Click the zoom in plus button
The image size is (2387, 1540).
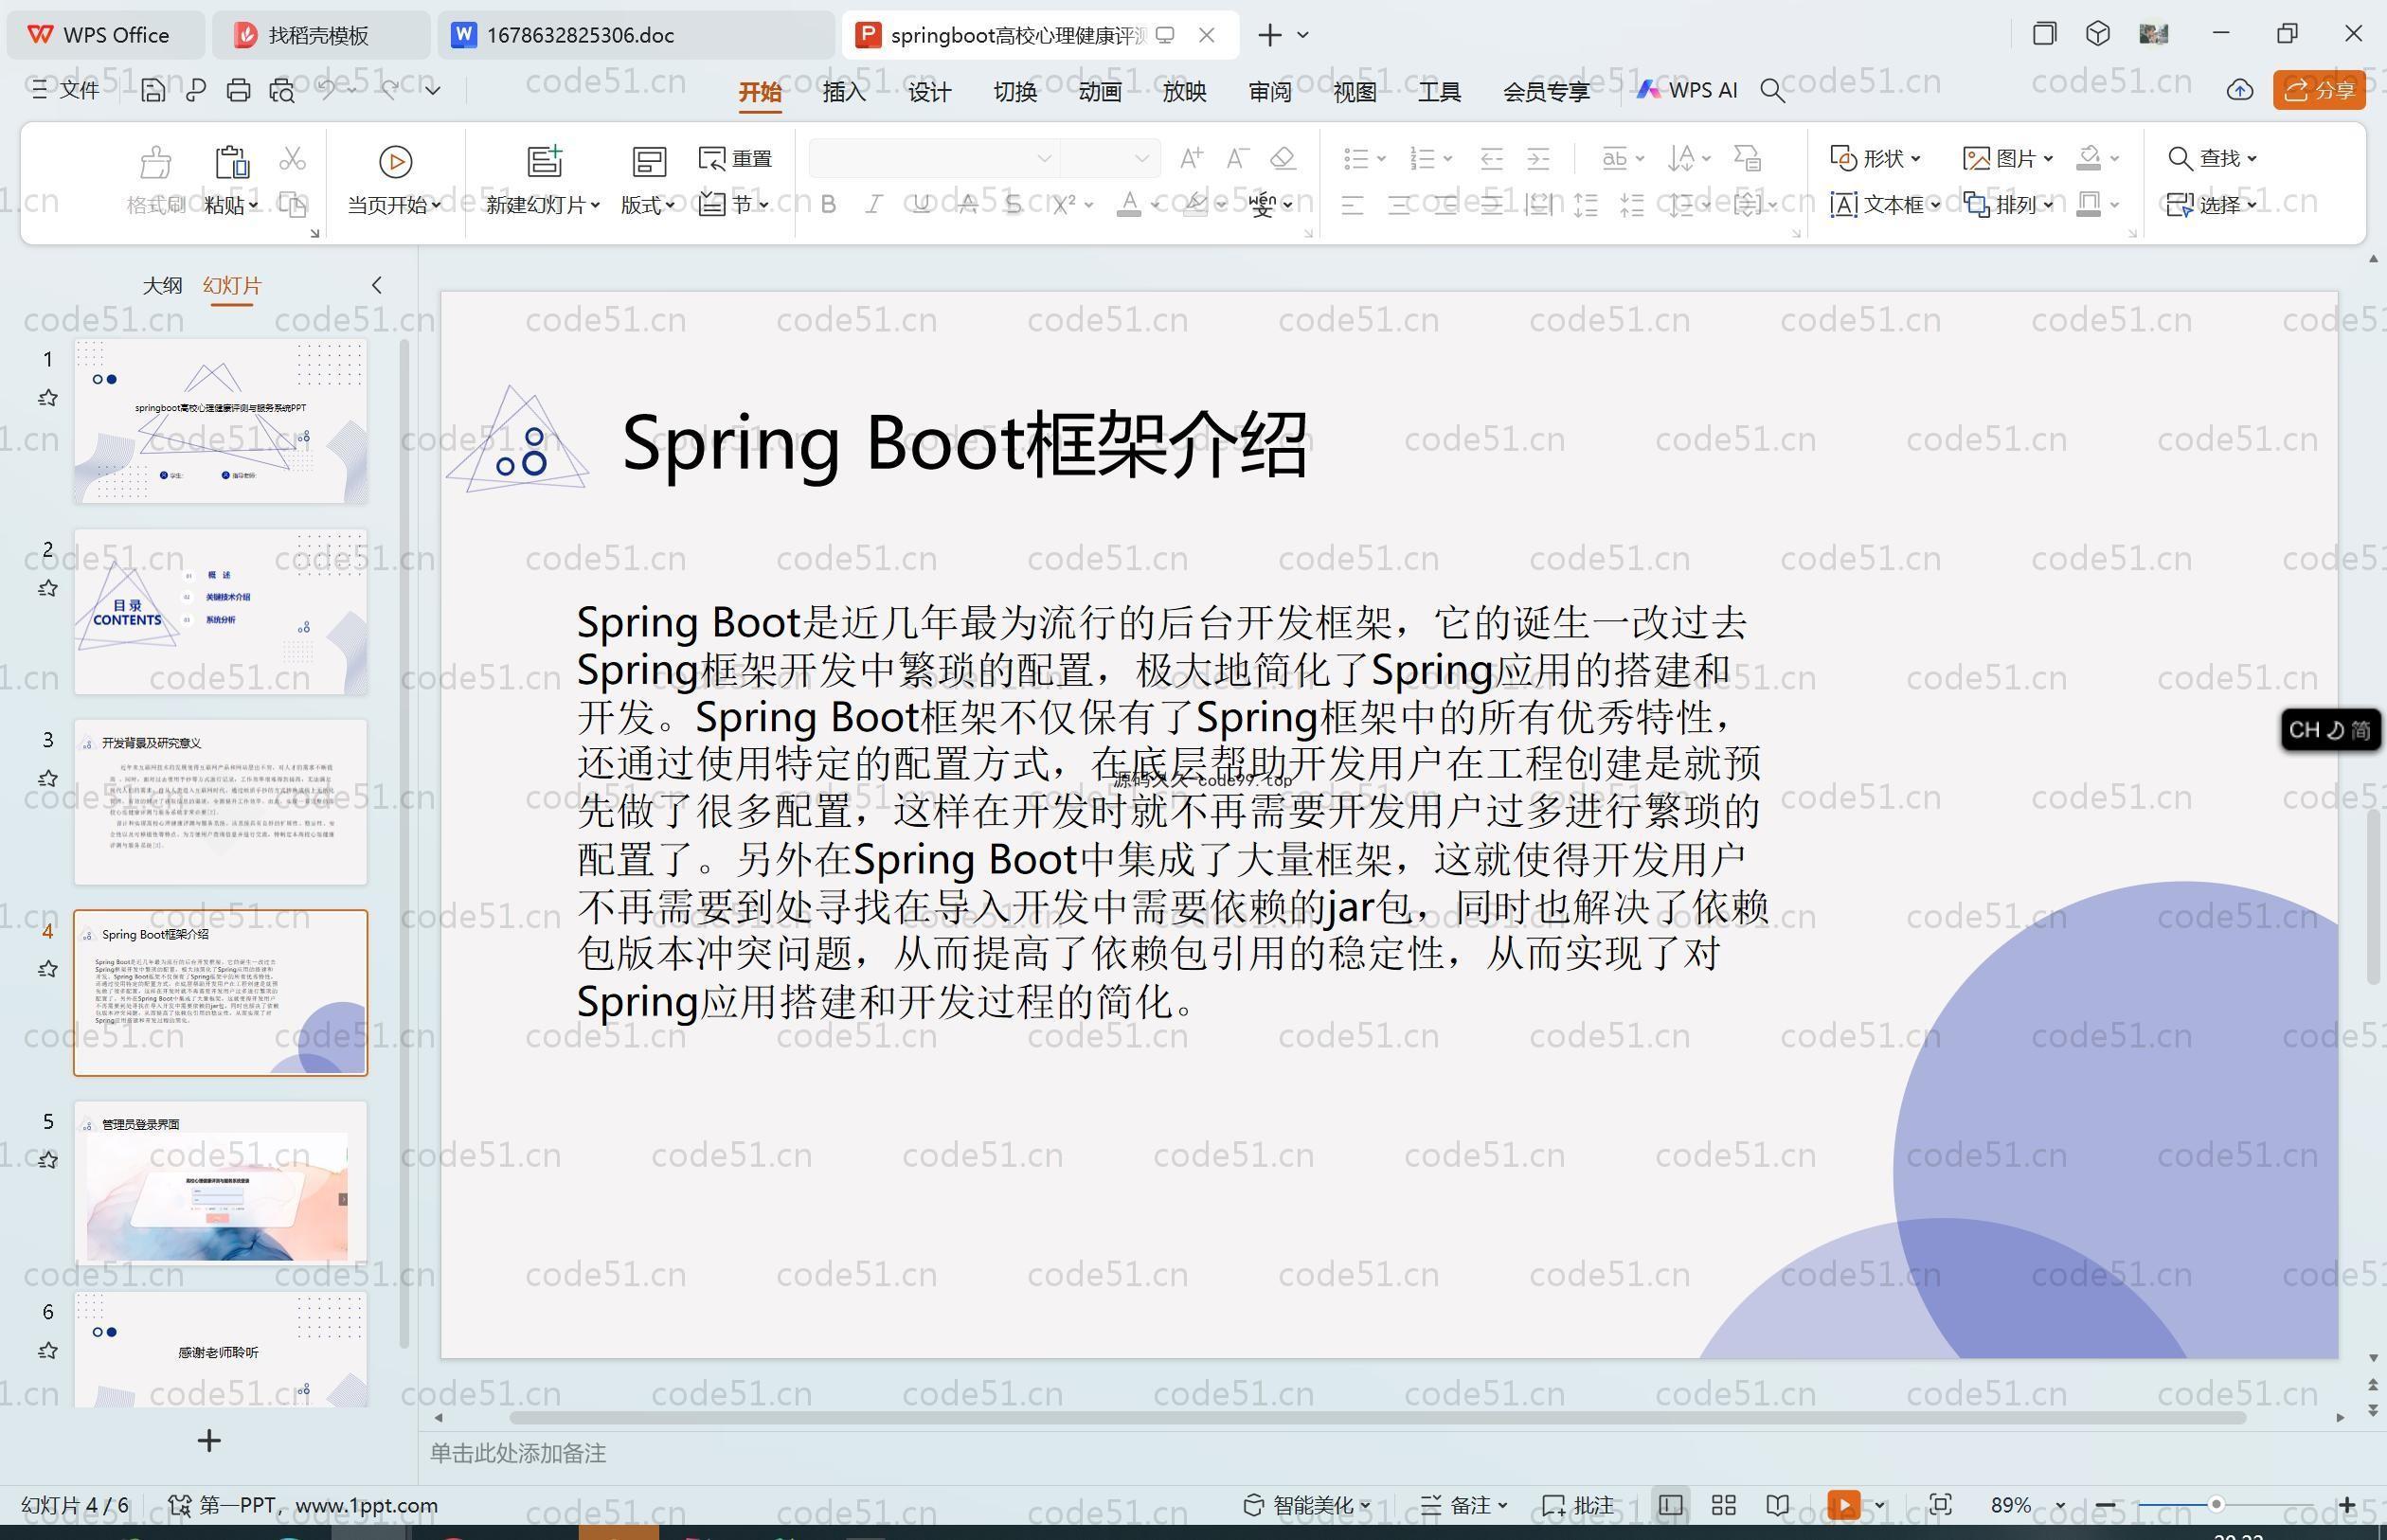pyautogui.click(x=2347, y=1505)
